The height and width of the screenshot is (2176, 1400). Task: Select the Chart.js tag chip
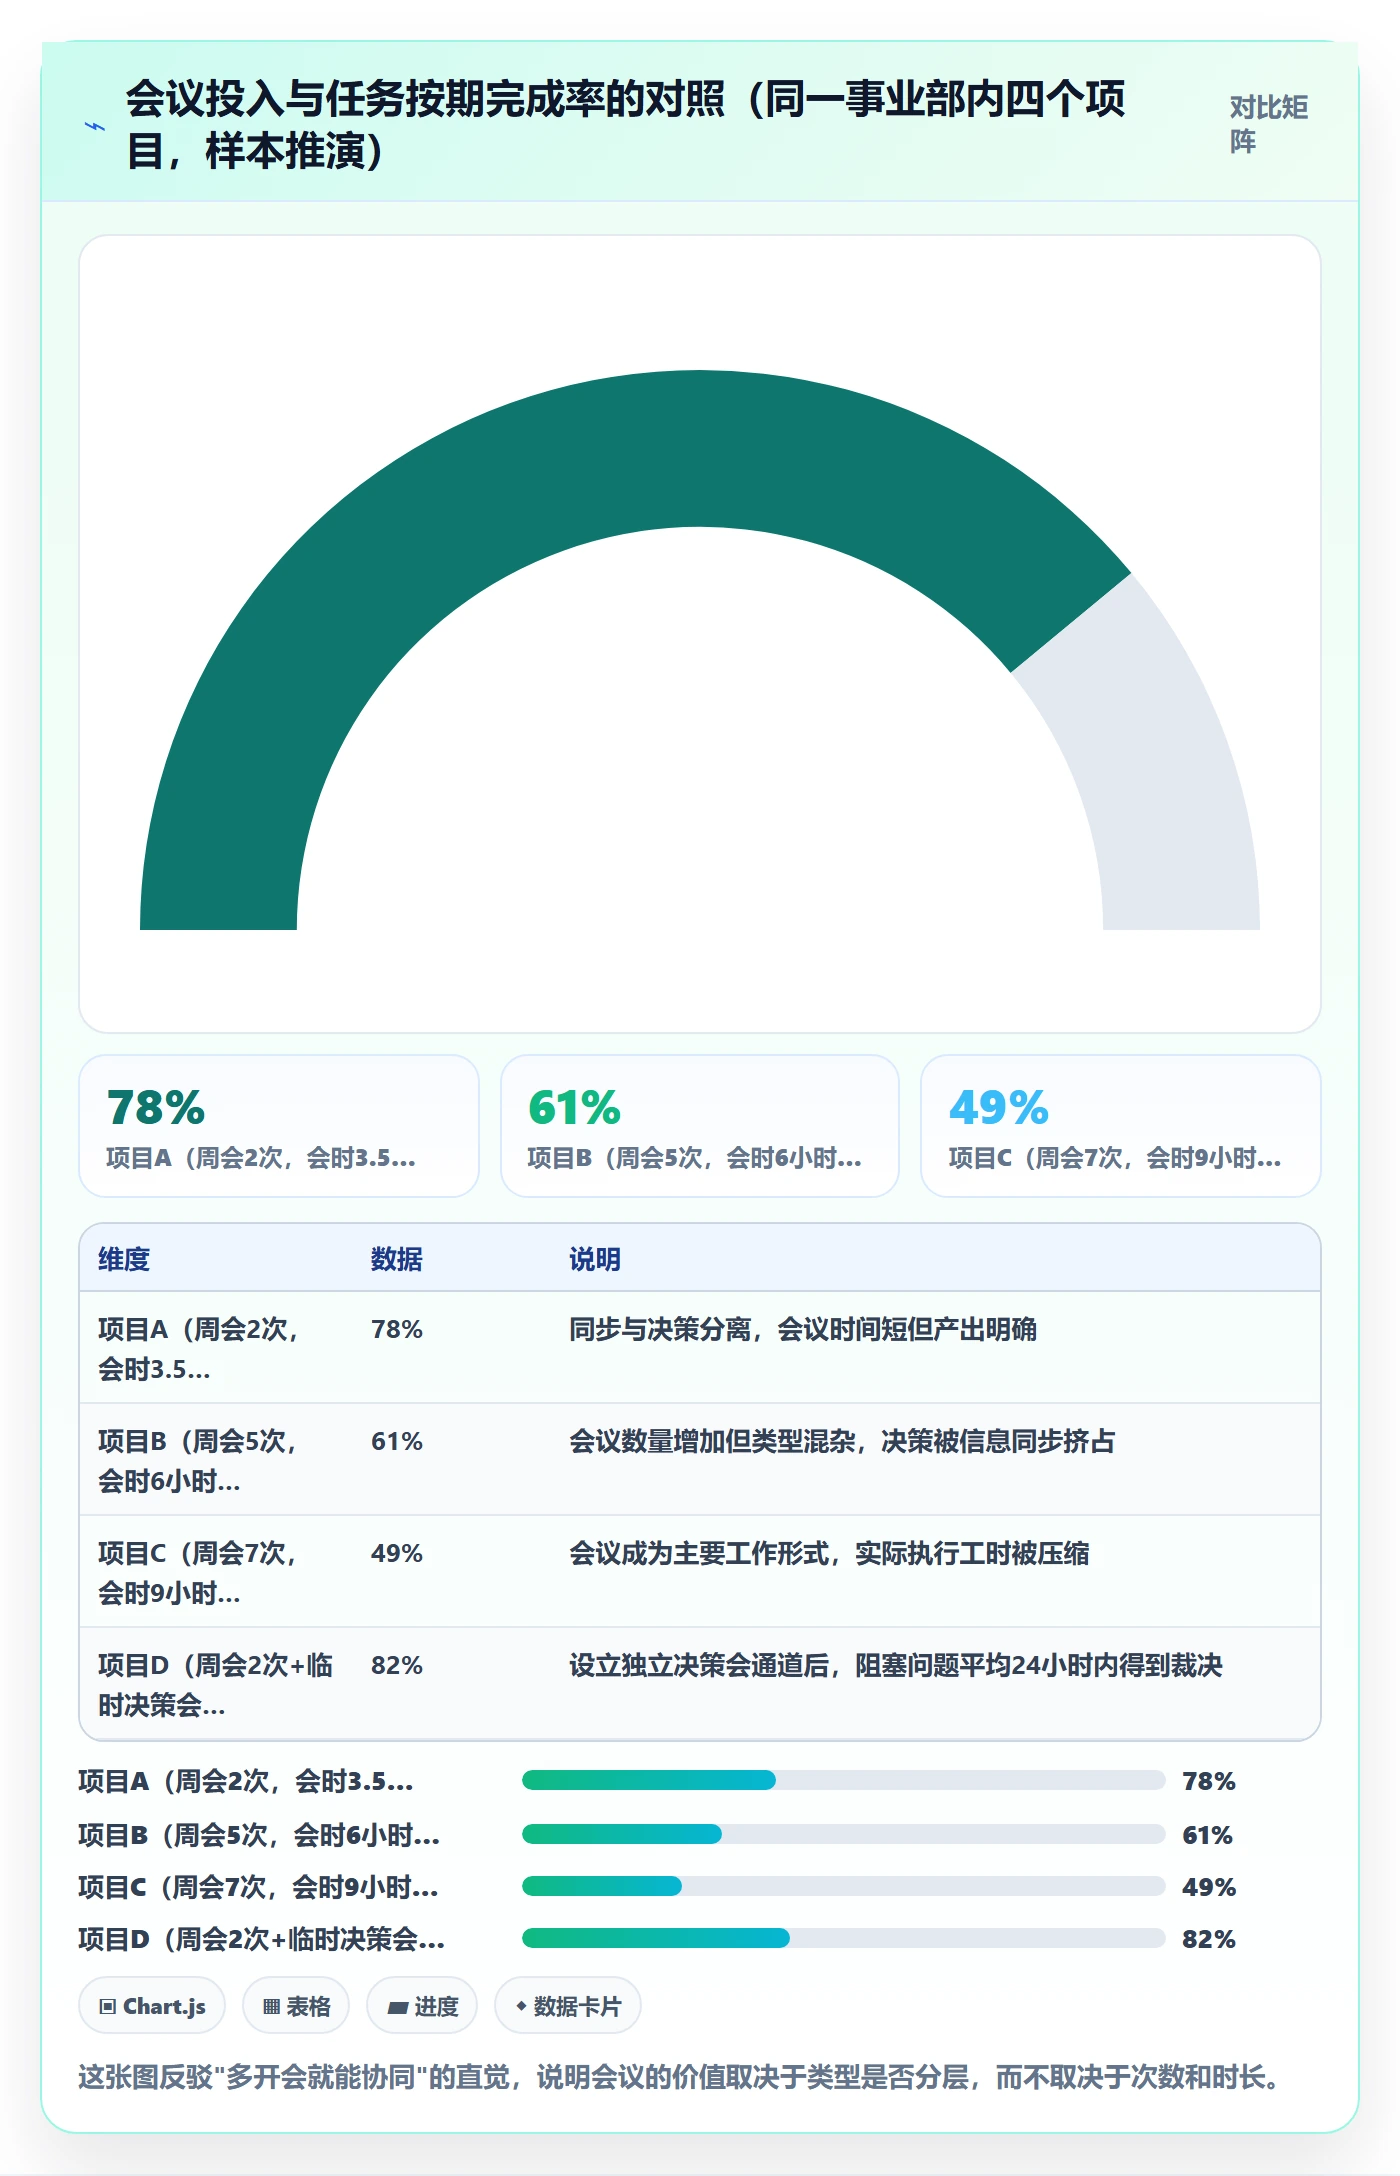pos(152,2006)
